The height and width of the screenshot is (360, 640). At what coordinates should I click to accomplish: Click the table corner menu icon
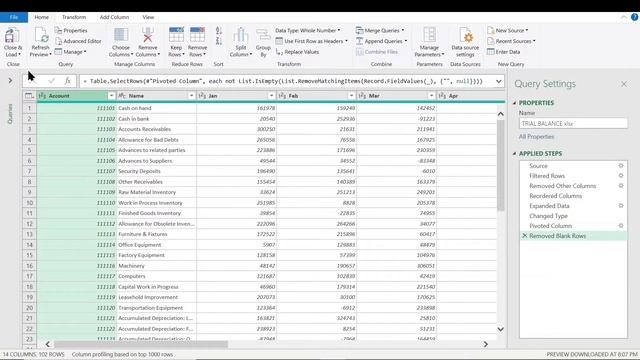(x=29, y=96)
